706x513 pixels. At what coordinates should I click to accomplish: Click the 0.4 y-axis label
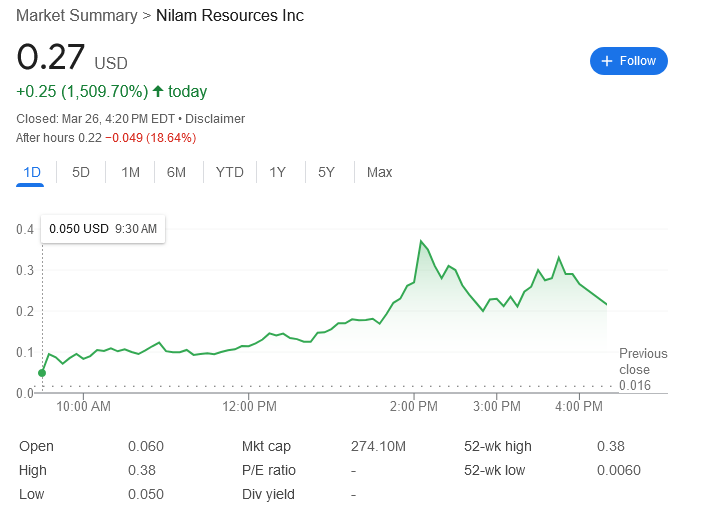[x=25, y=229]
